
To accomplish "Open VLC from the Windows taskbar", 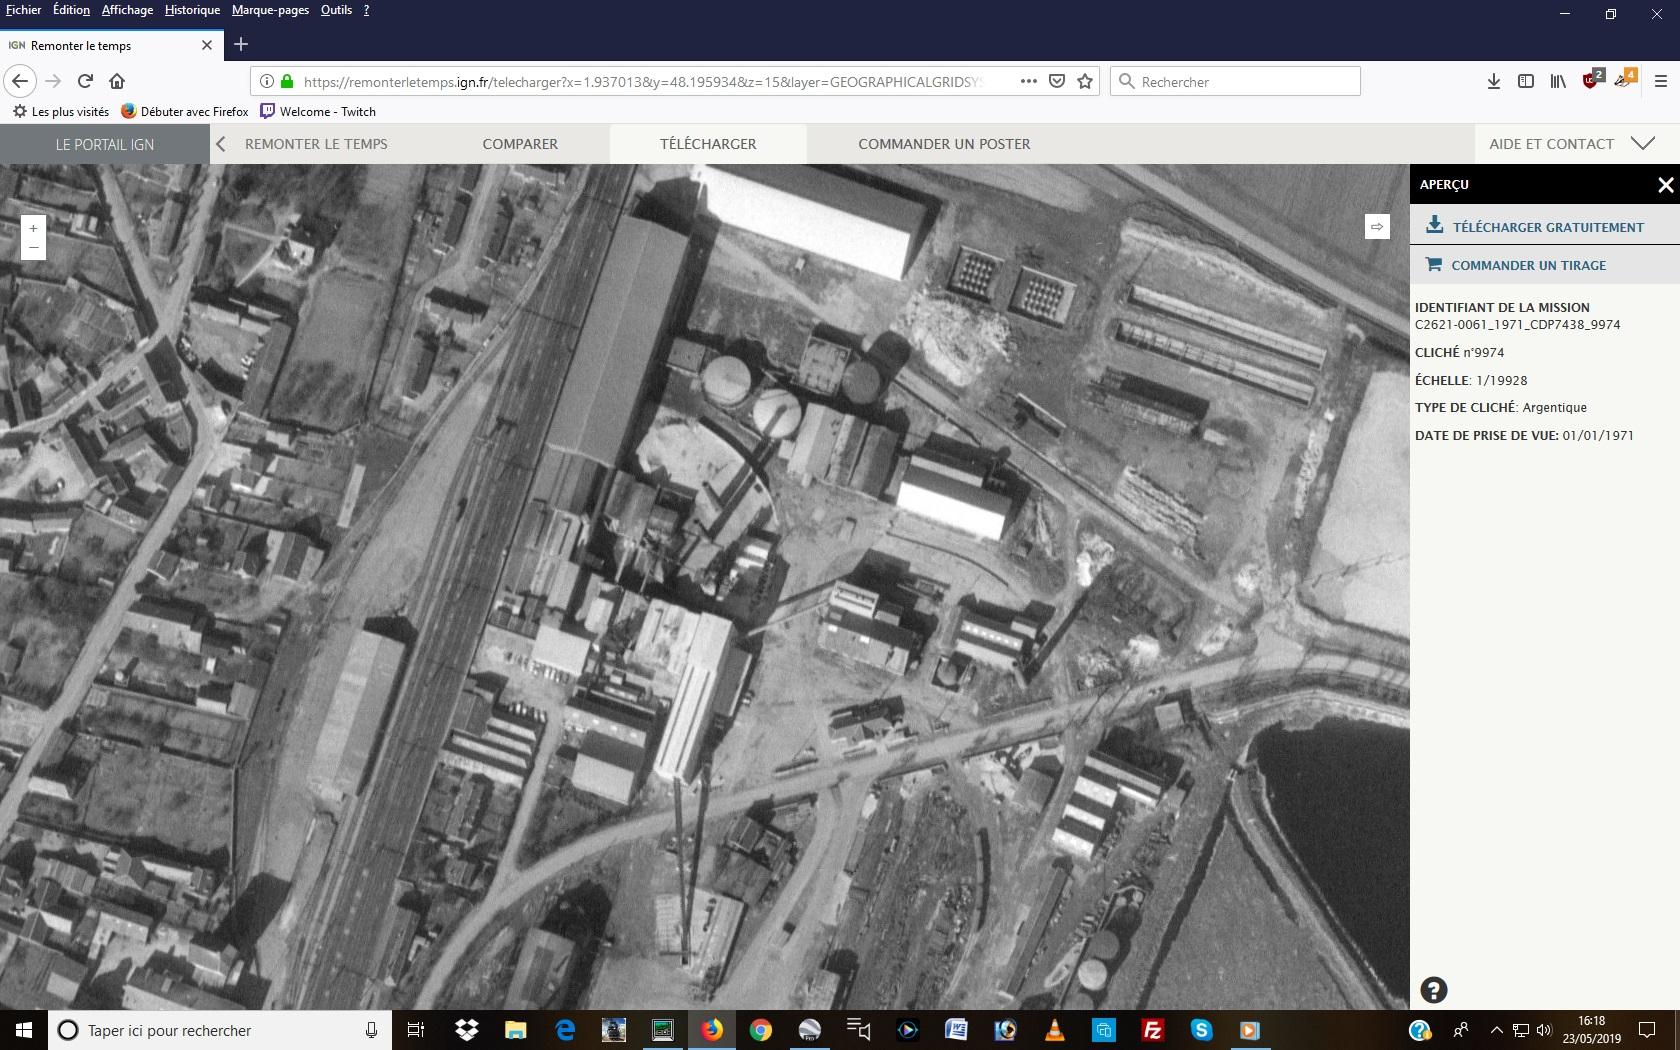I will tap(1054, 1030).
